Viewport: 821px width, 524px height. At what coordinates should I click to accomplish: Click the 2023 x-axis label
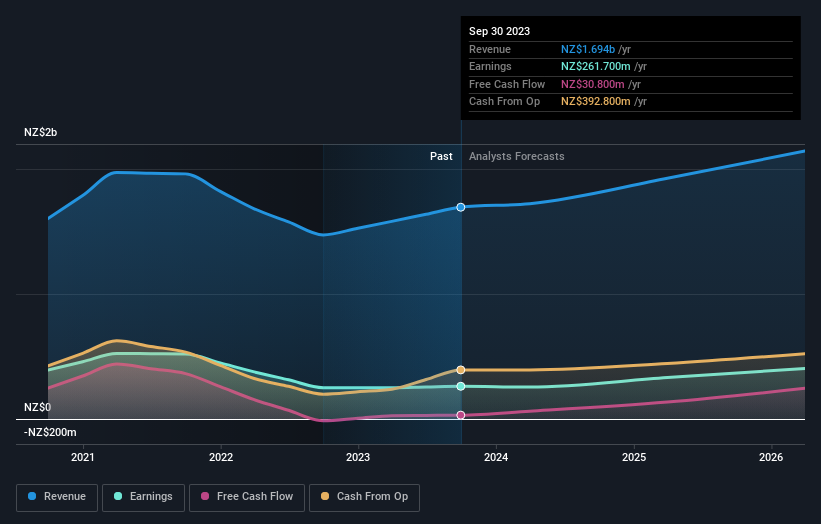point(358,458)
